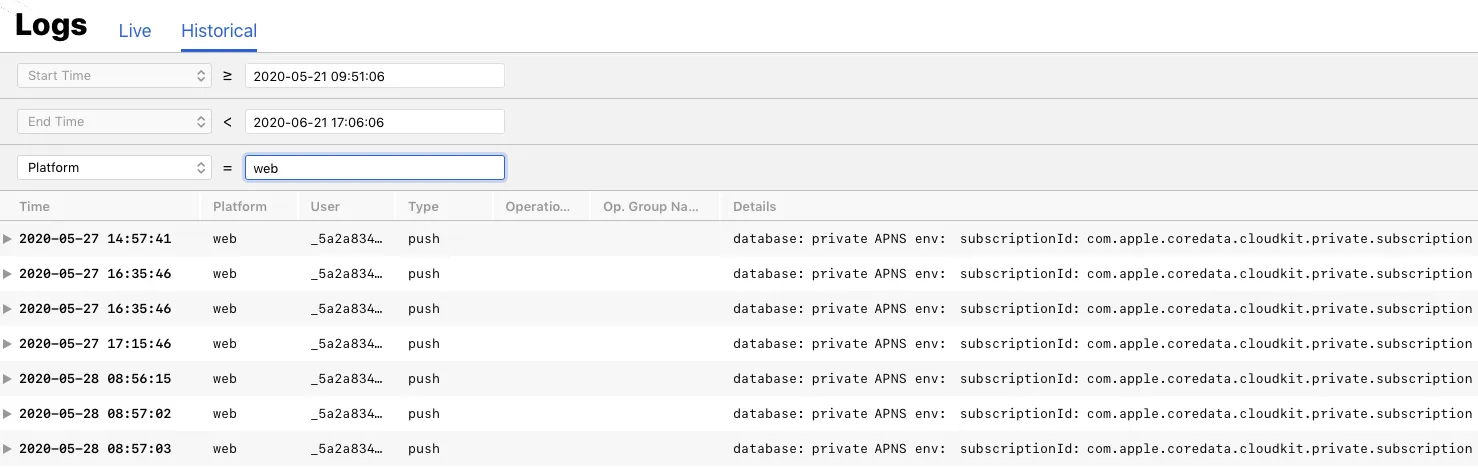Click the Details column header

click(x=754, y=207)
